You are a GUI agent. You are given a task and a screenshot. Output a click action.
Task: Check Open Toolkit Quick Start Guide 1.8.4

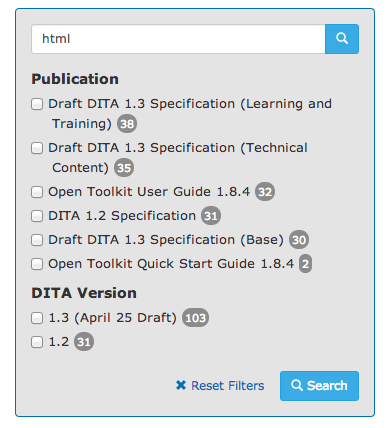37,264
